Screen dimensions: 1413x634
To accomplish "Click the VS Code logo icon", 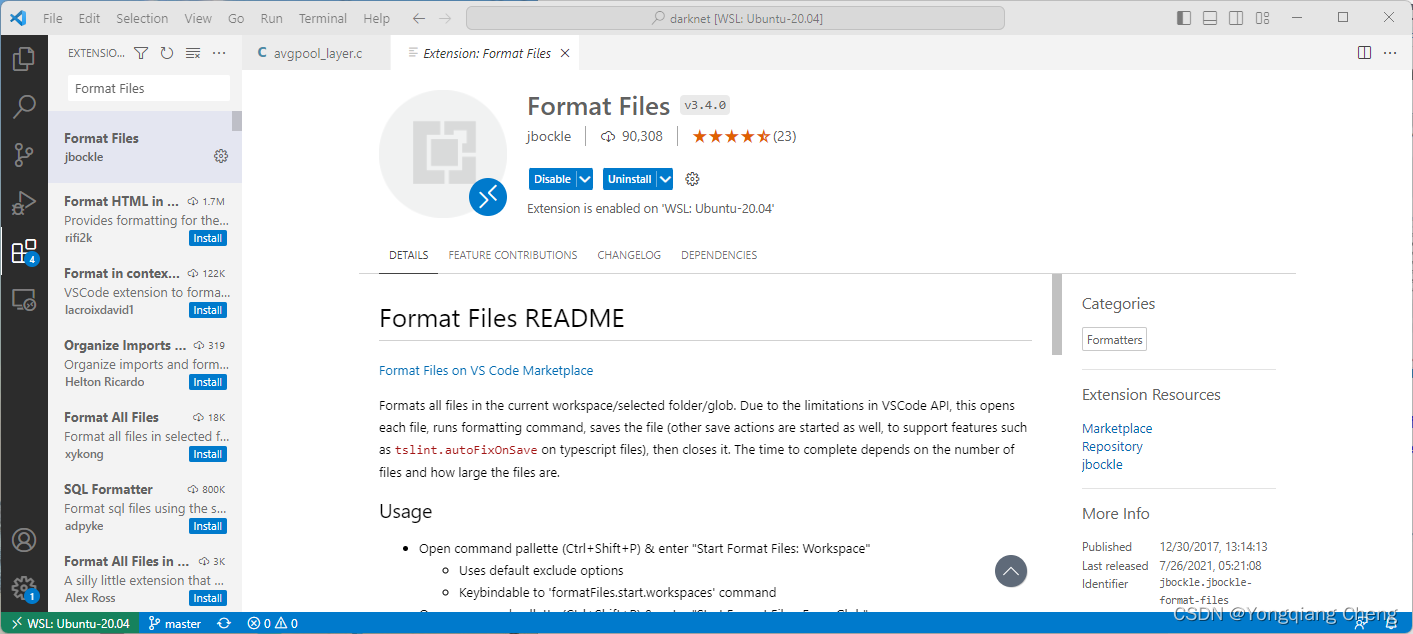I will point(18,18).
